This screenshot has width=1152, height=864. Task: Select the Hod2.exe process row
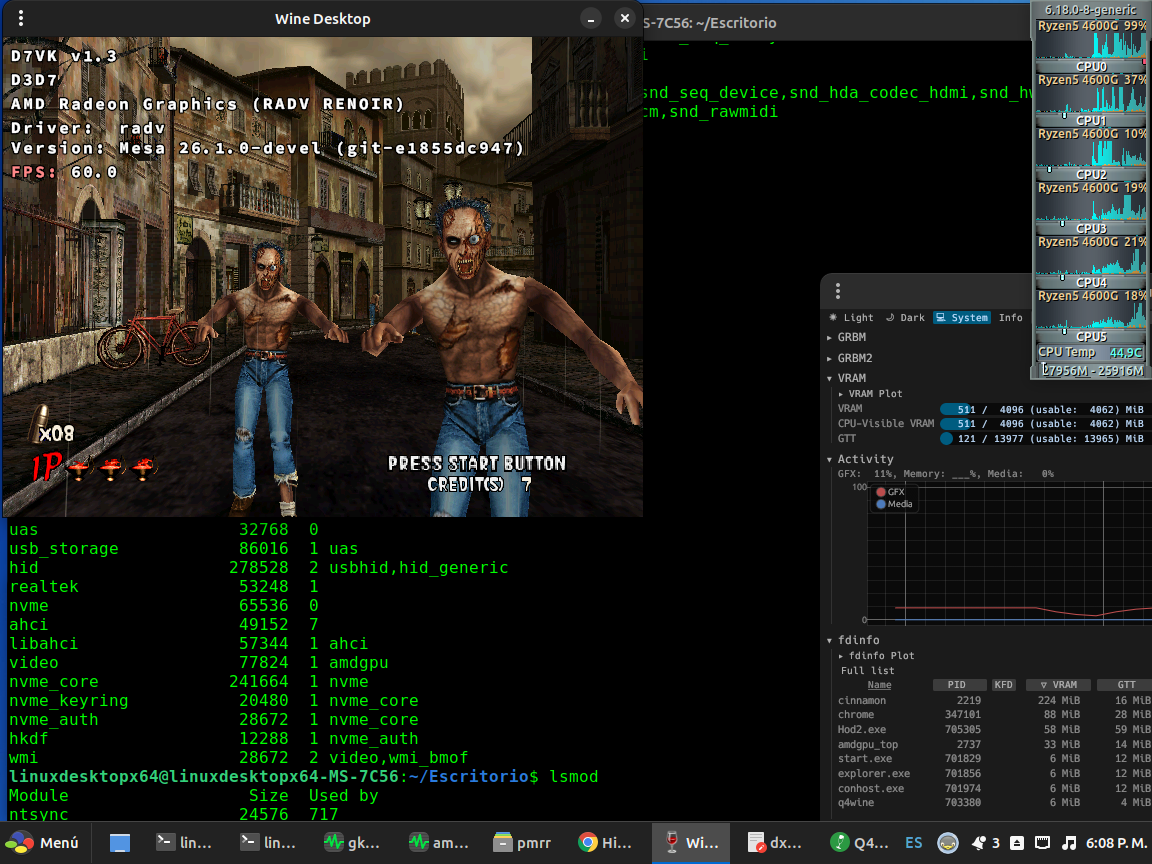coord(993,730)
